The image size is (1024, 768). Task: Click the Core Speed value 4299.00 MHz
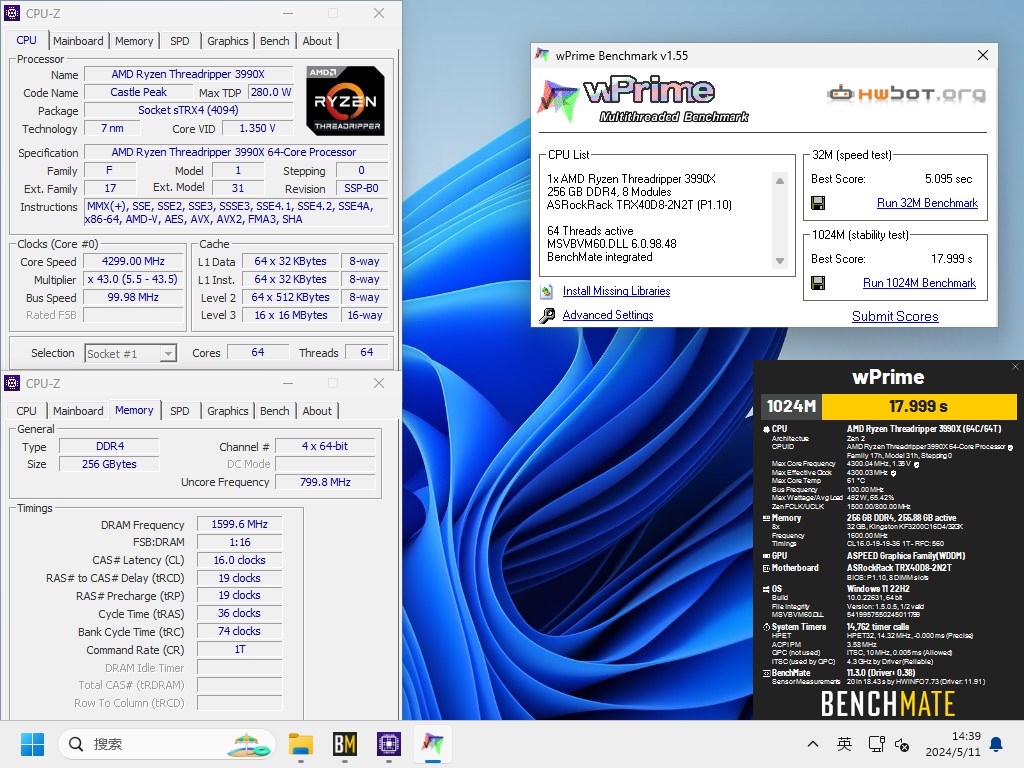133,261
